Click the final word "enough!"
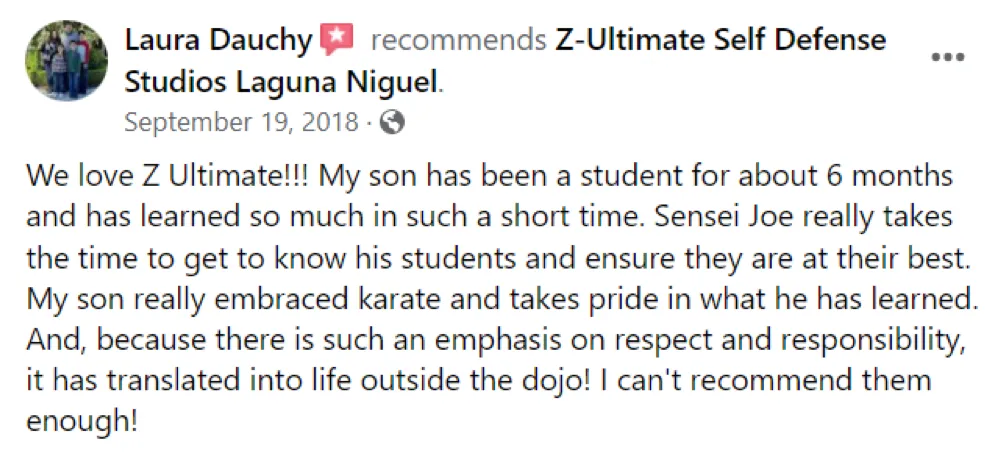The image size is (999, 456). pos(82,419)
